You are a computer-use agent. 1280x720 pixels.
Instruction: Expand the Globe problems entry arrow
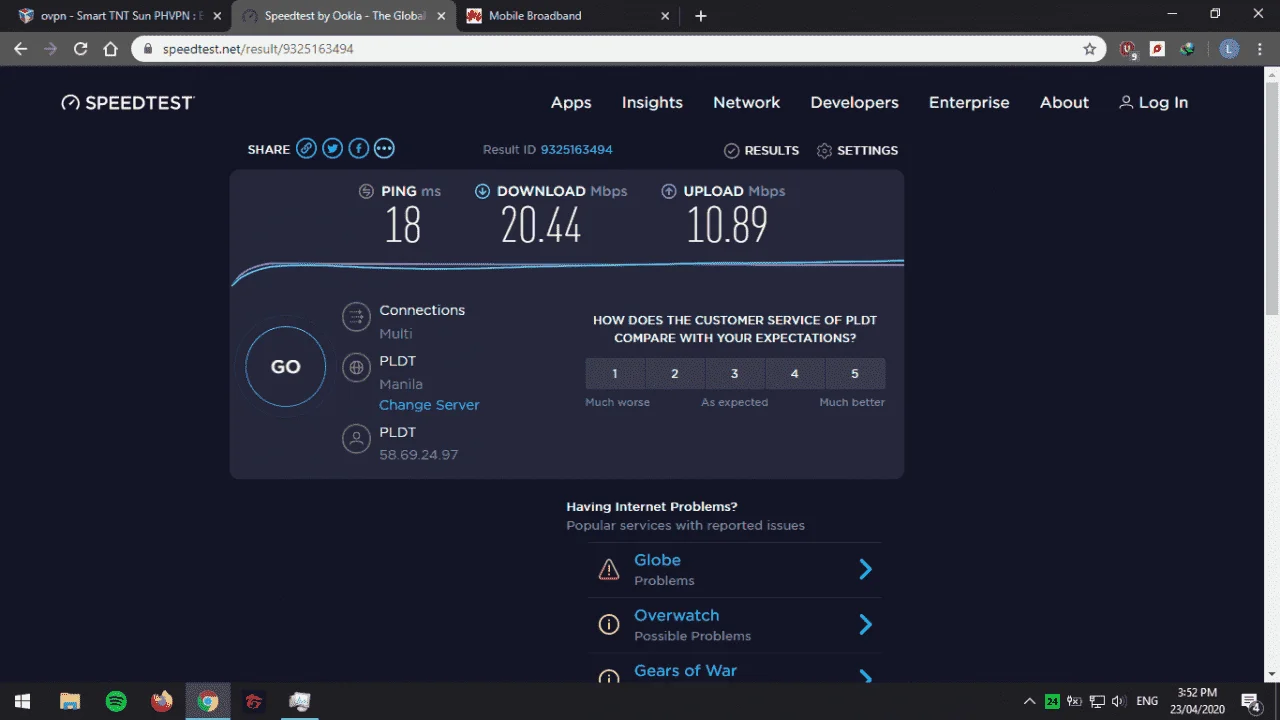pos(866,570)
